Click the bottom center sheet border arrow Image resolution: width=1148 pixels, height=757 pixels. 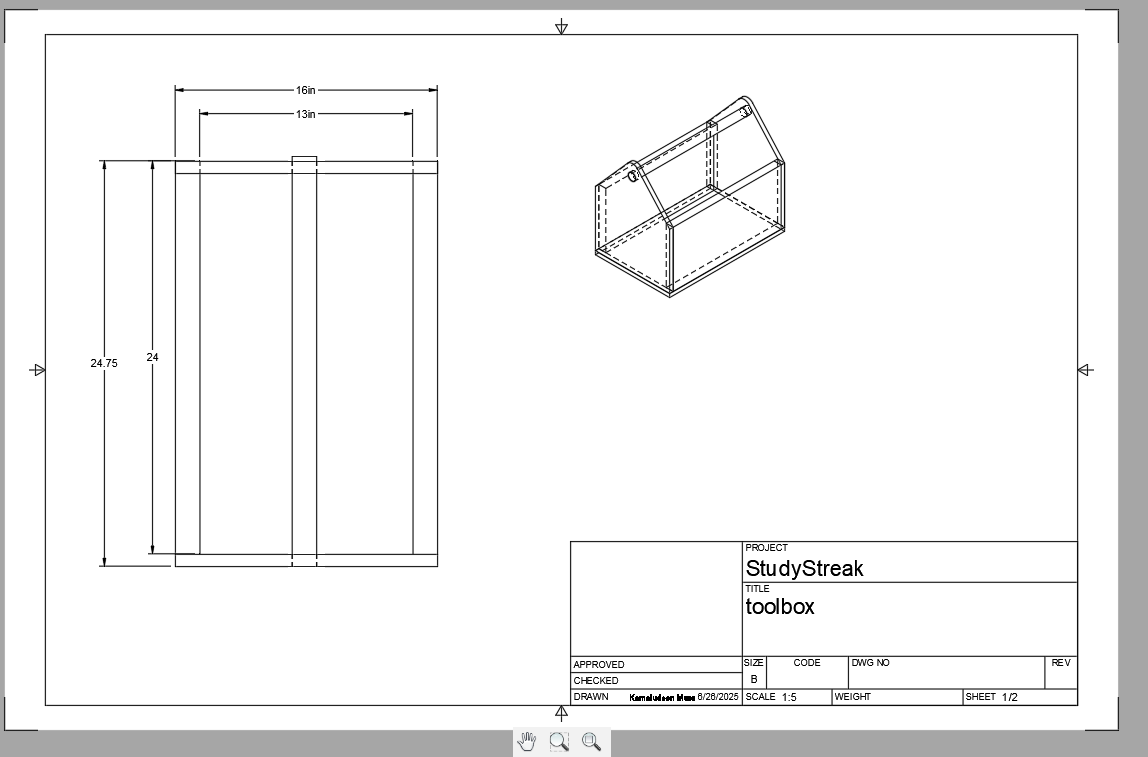click(x=561, y=713)
